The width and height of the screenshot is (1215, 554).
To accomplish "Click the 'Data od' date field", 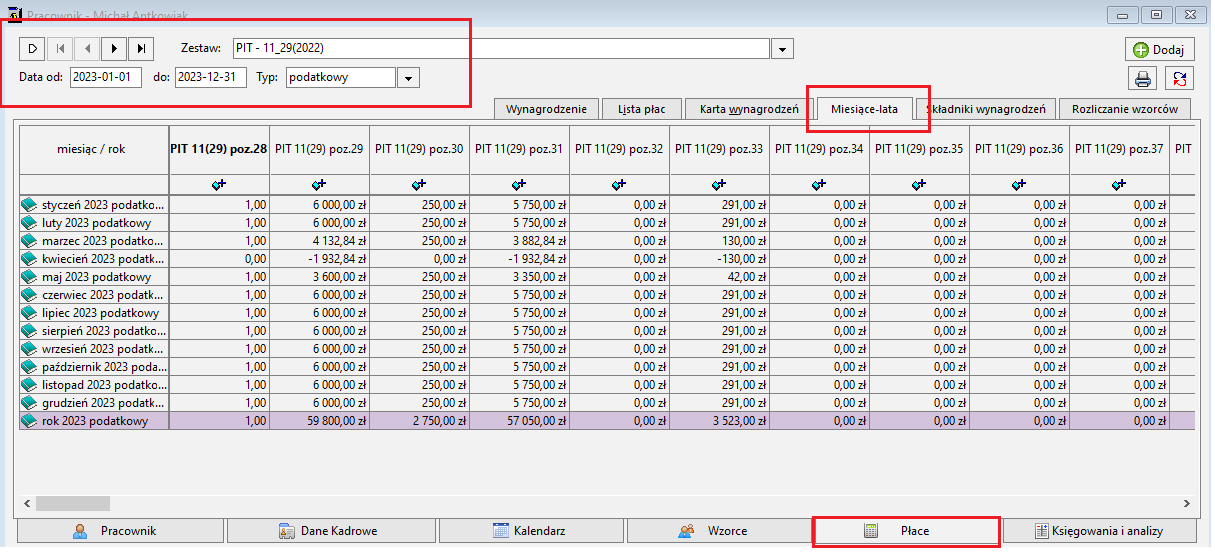I will [x=106, y=78].
